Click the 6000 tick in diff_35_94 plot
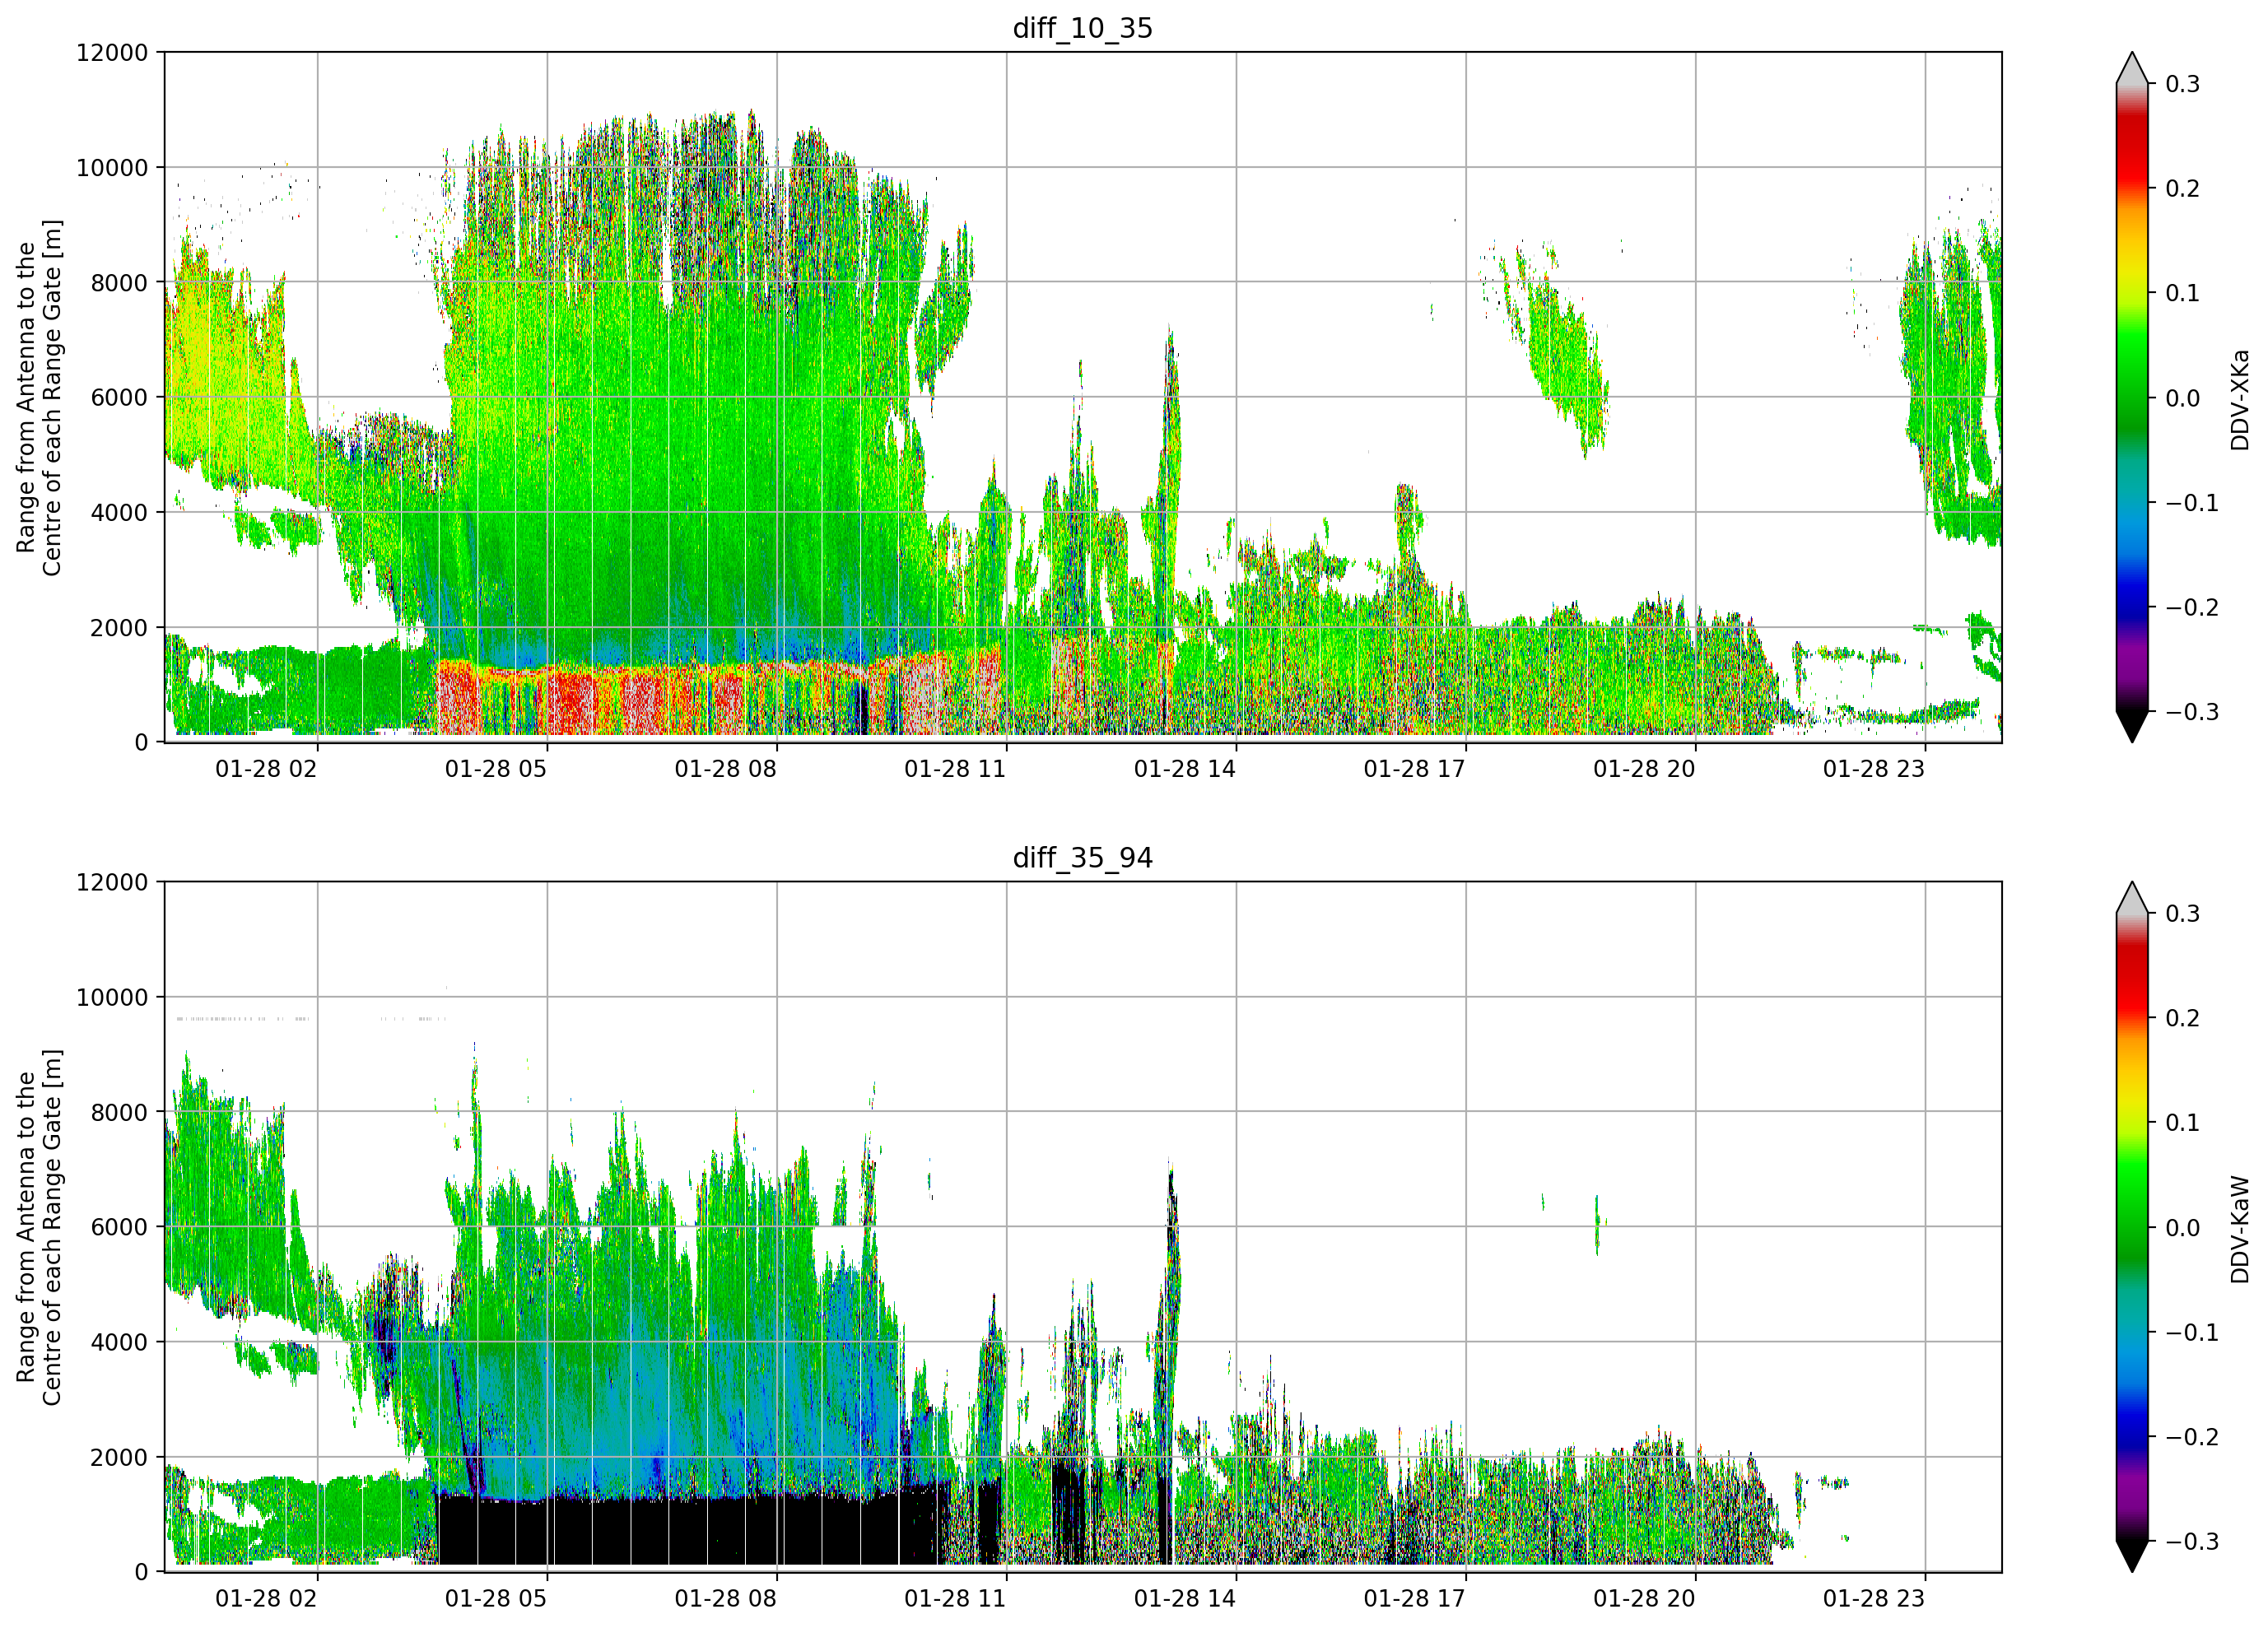This screenshot has width=2268, height=1628. tap(119, 1227)
